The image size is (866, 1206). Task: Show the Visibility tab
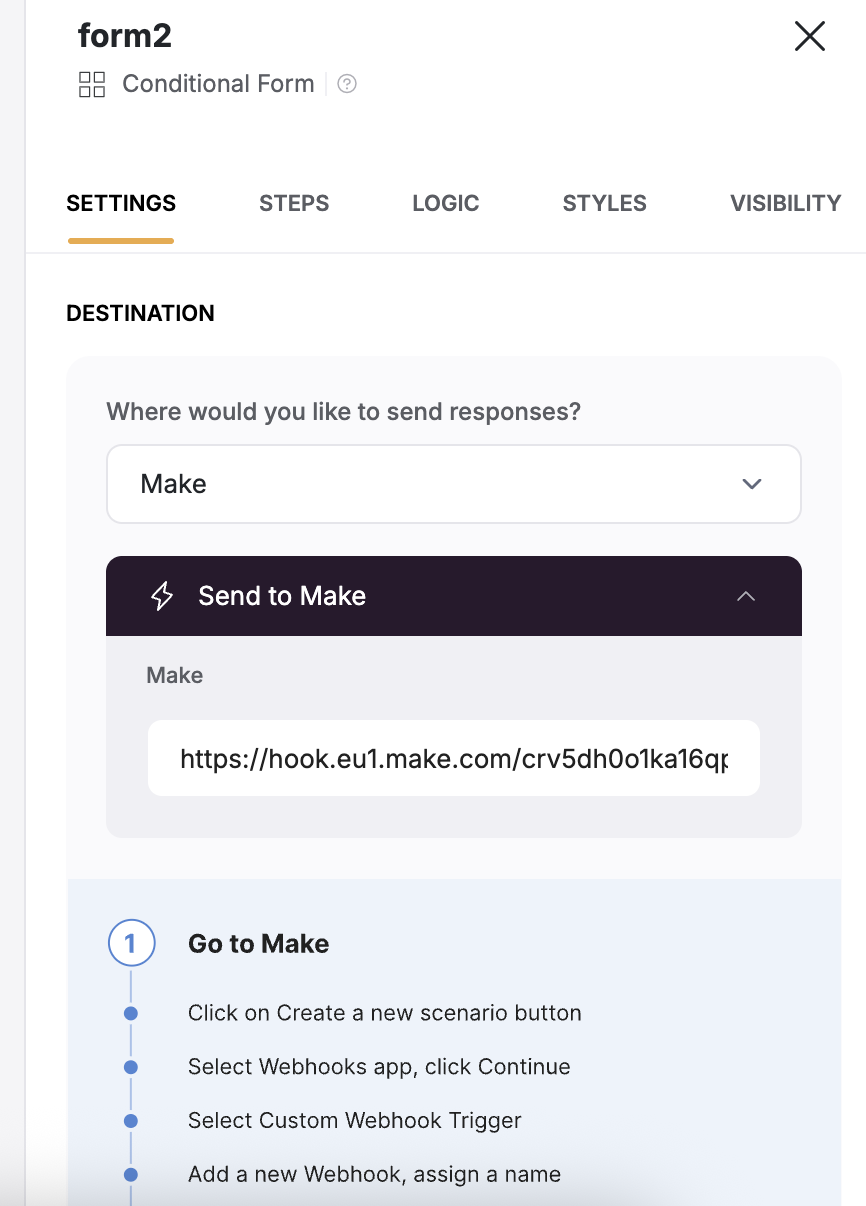tap(785, 204)
